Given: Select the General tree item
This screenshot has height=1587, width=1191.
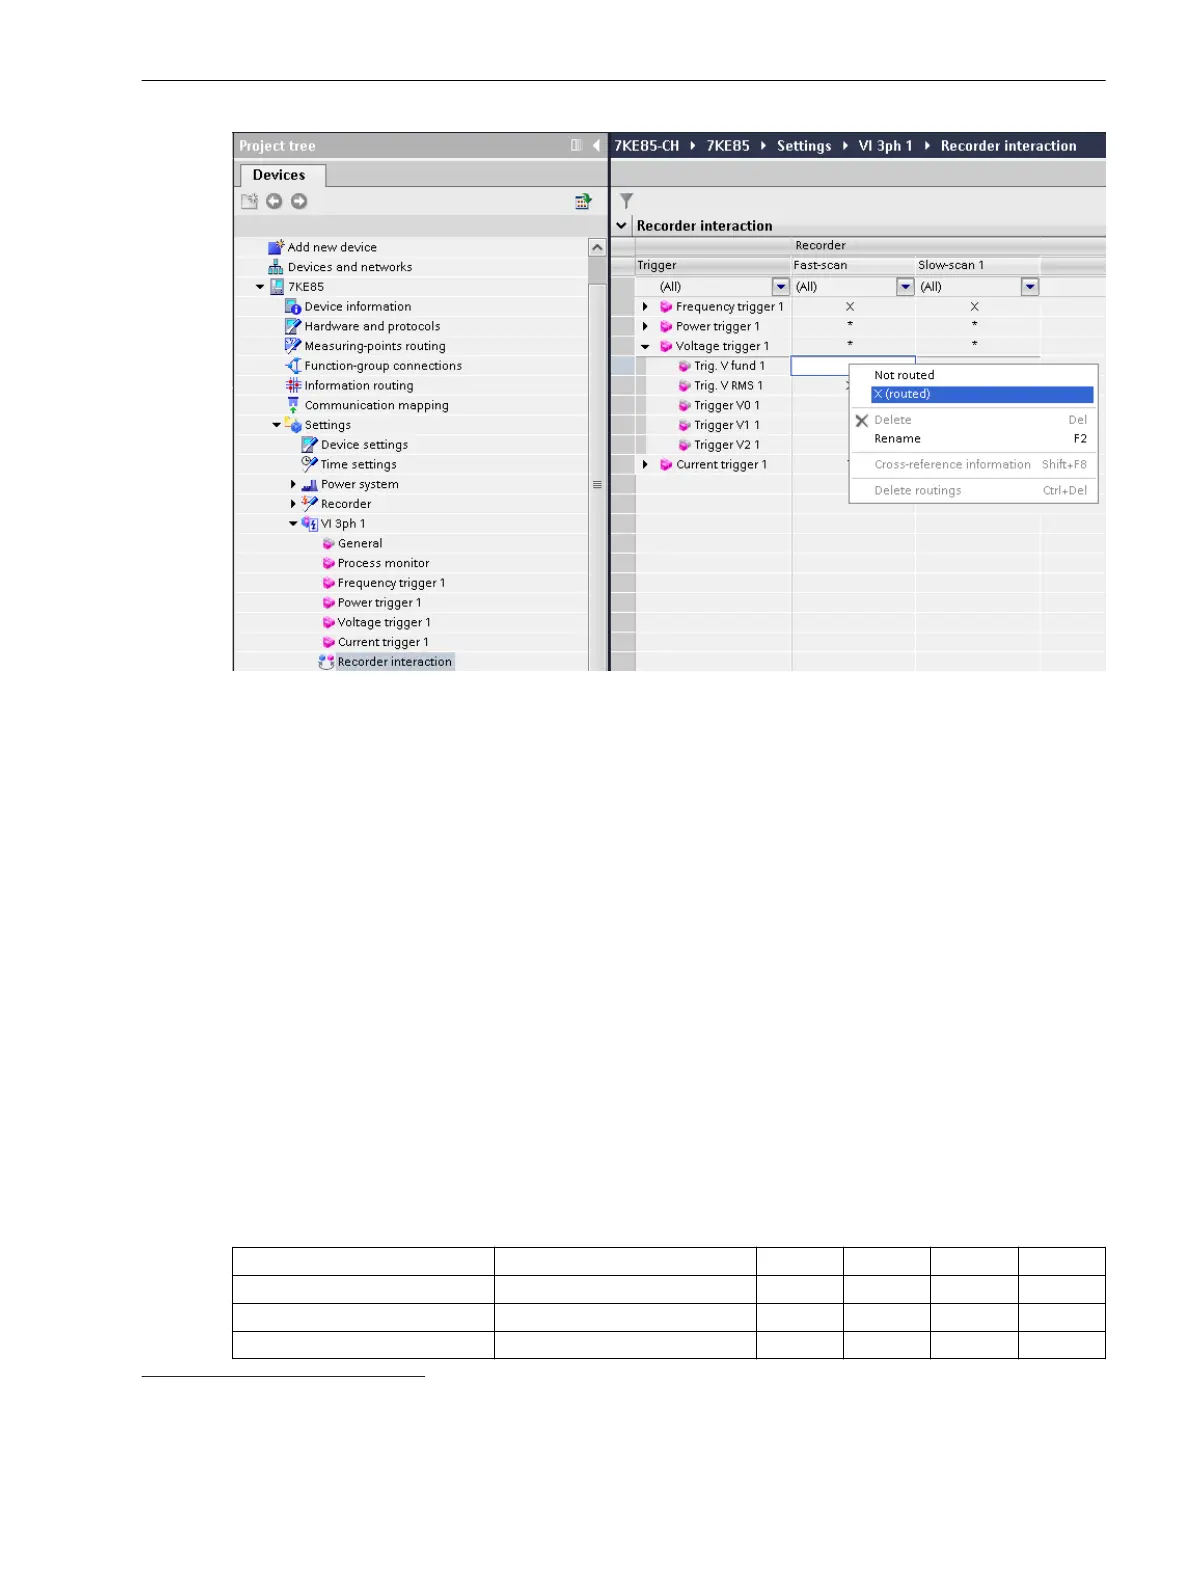Looking at the screenshot, I should [x=360, y=544].
